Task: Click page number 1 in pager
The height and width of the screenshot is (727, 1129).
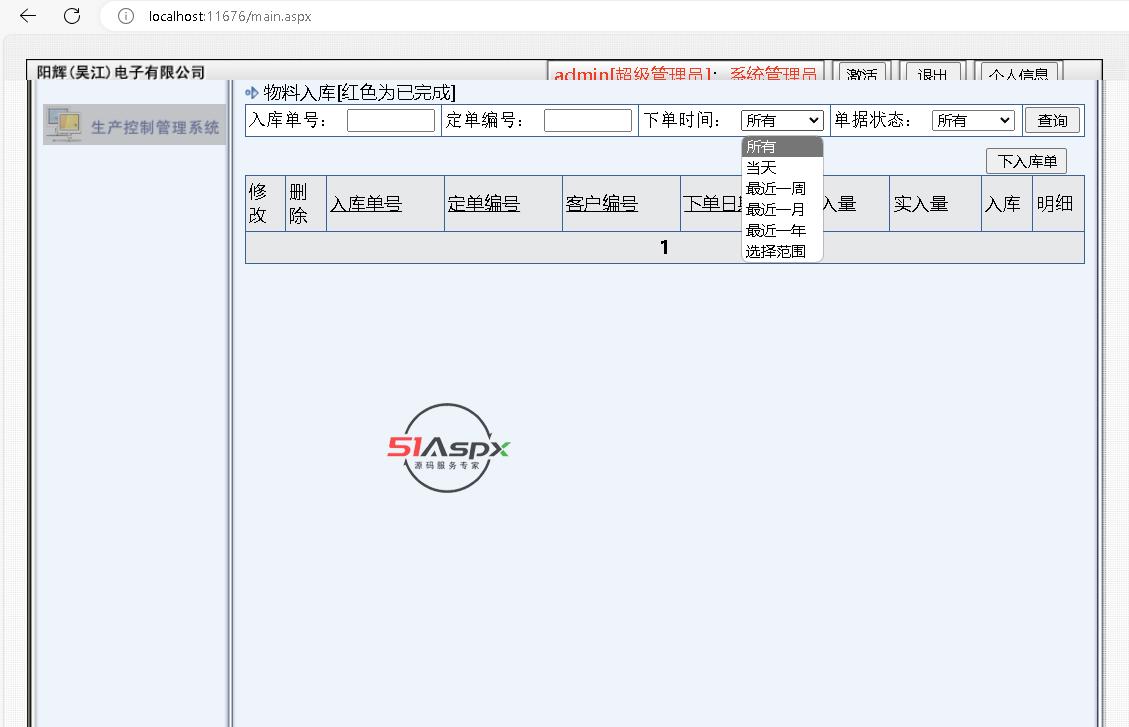Action: pos(664,248)
